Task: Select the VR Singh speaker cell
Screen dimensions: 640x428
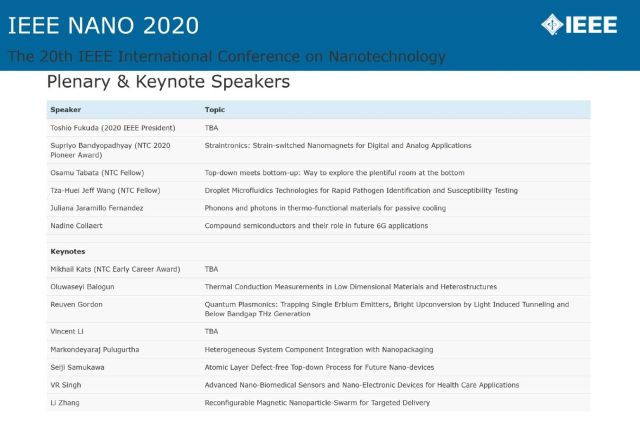Action: (66, 385)
